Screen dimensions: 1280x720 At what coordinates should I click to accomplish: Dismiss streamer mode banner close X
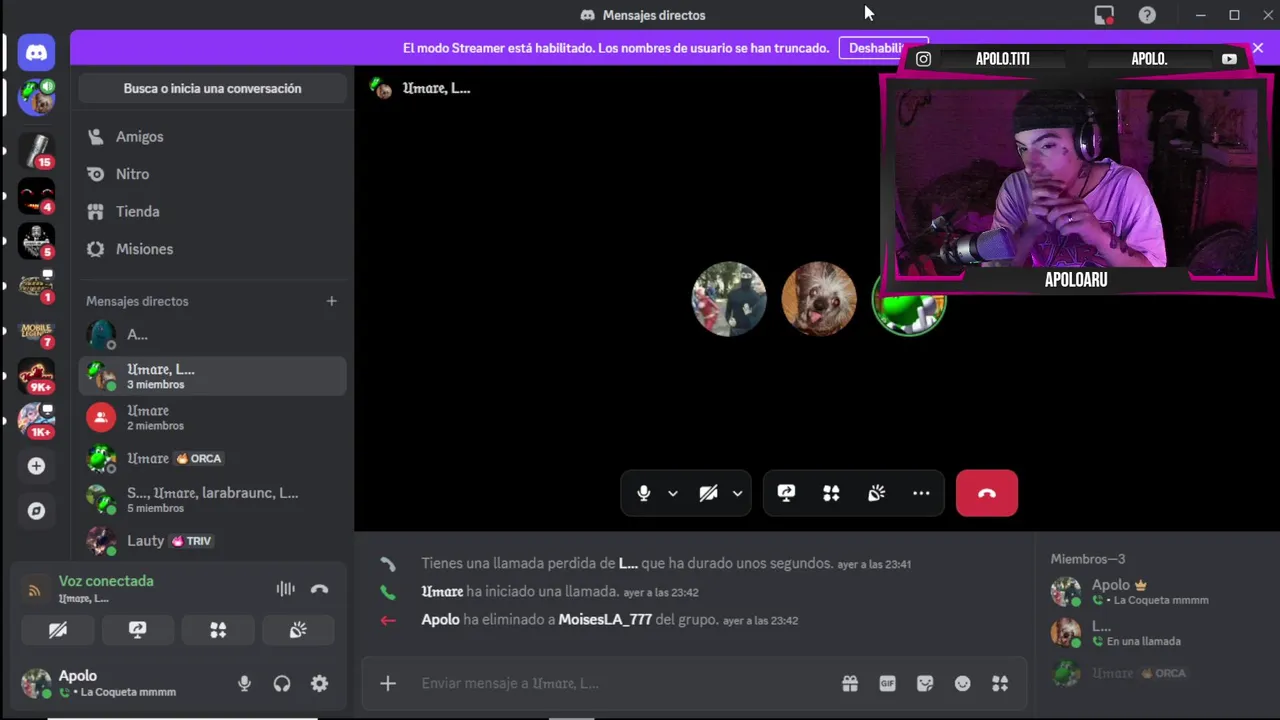[1258, 48]
